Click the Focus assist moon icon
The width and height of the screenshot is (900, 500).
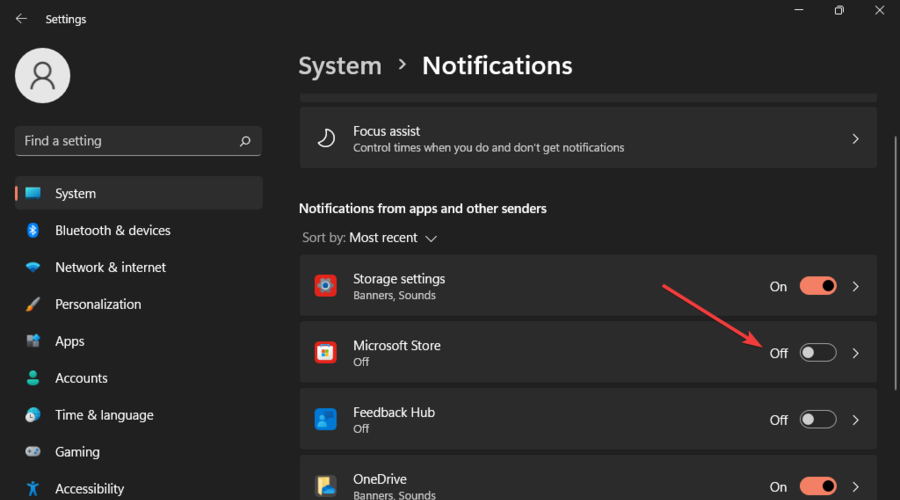pos(327,139)
